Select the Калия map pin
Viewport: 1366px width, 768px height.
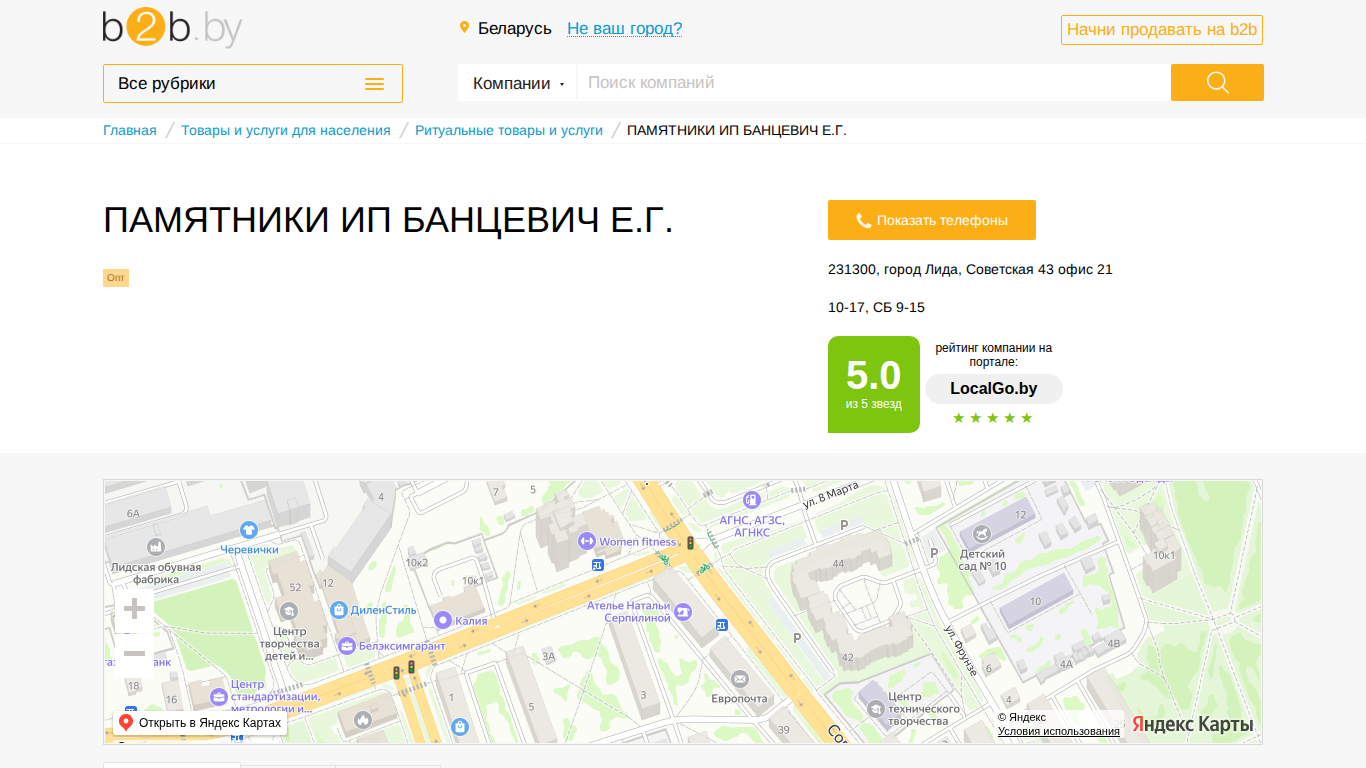click(443, 620)
